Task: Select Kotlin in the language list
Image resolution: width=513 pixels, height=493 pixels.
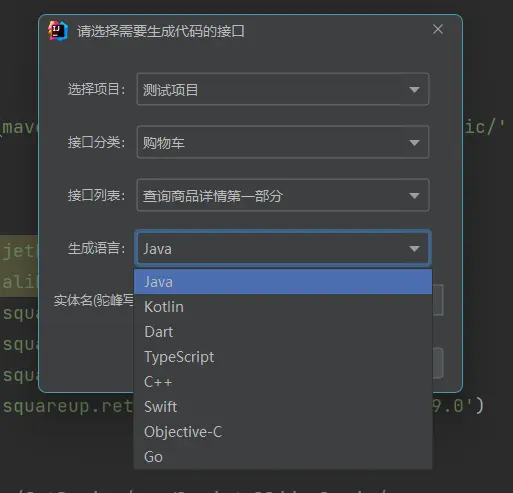Action: (x=283, y=307)
